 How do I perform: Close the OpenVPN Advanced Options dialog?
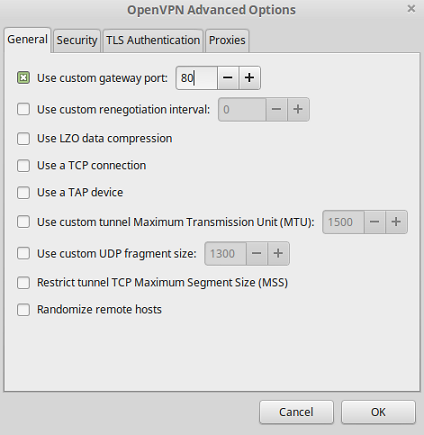411,9
